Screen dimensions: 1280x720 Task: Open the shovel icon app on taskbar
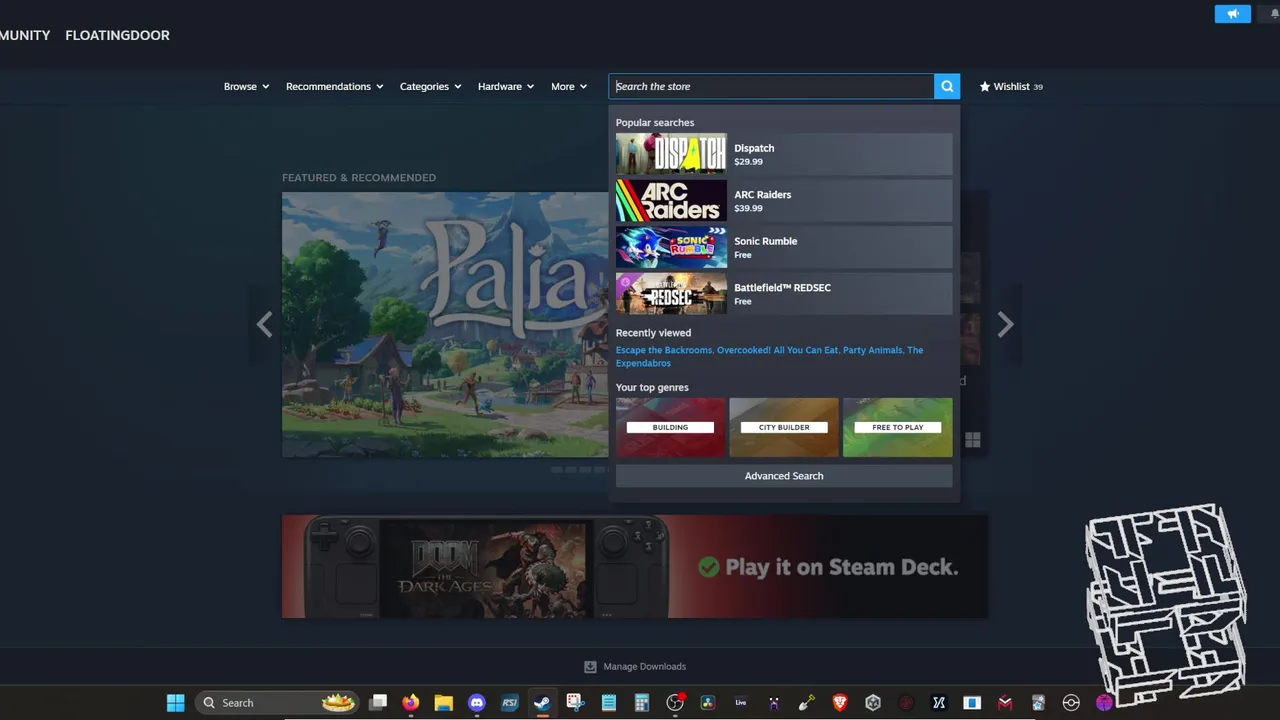807,703
